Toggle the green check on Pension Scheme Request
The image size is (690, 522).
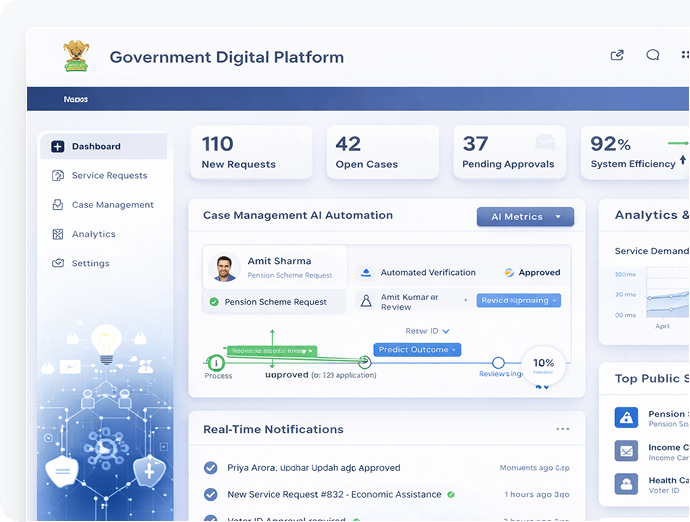pos(214,302)
